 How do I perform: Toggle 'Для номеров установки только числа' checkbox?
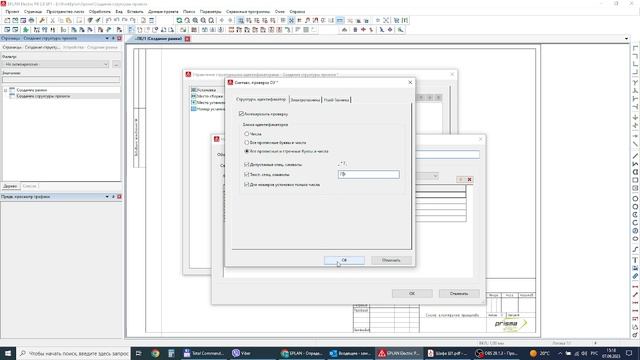tap(247, 184)
